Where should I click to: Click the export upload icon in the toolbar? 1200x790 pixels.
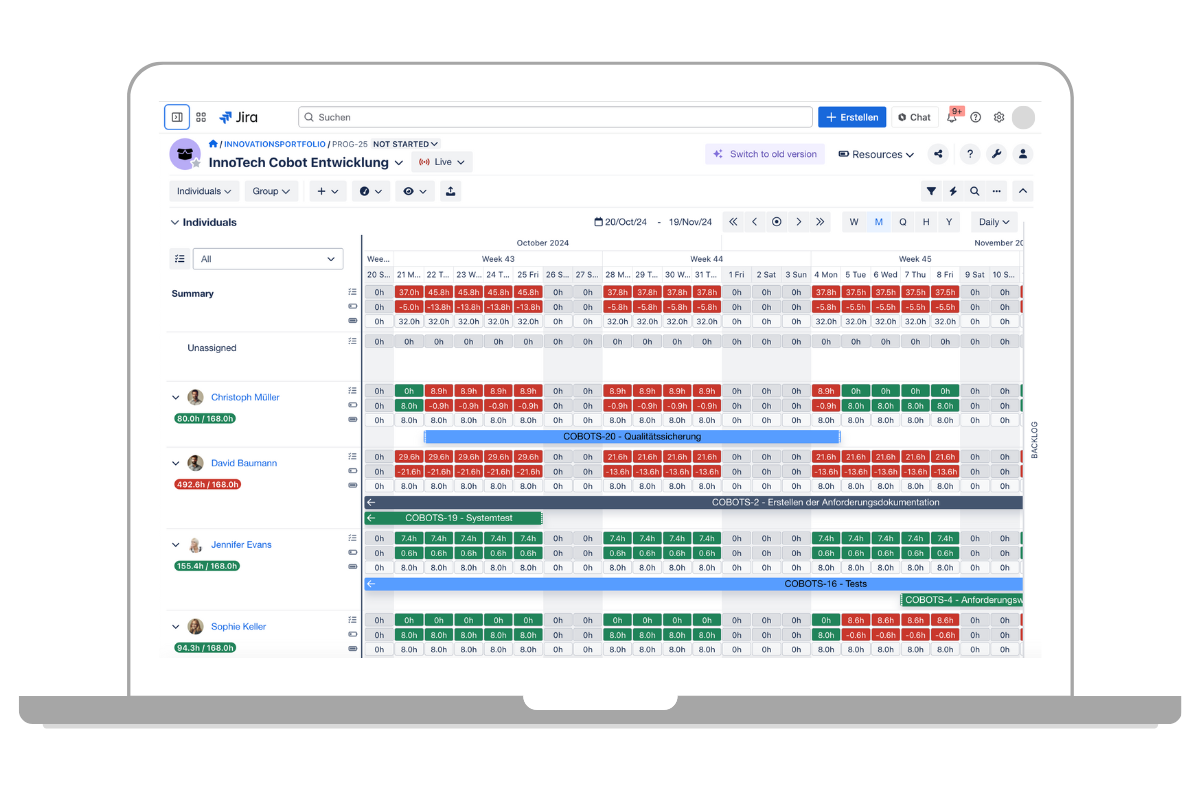[450, 191]
